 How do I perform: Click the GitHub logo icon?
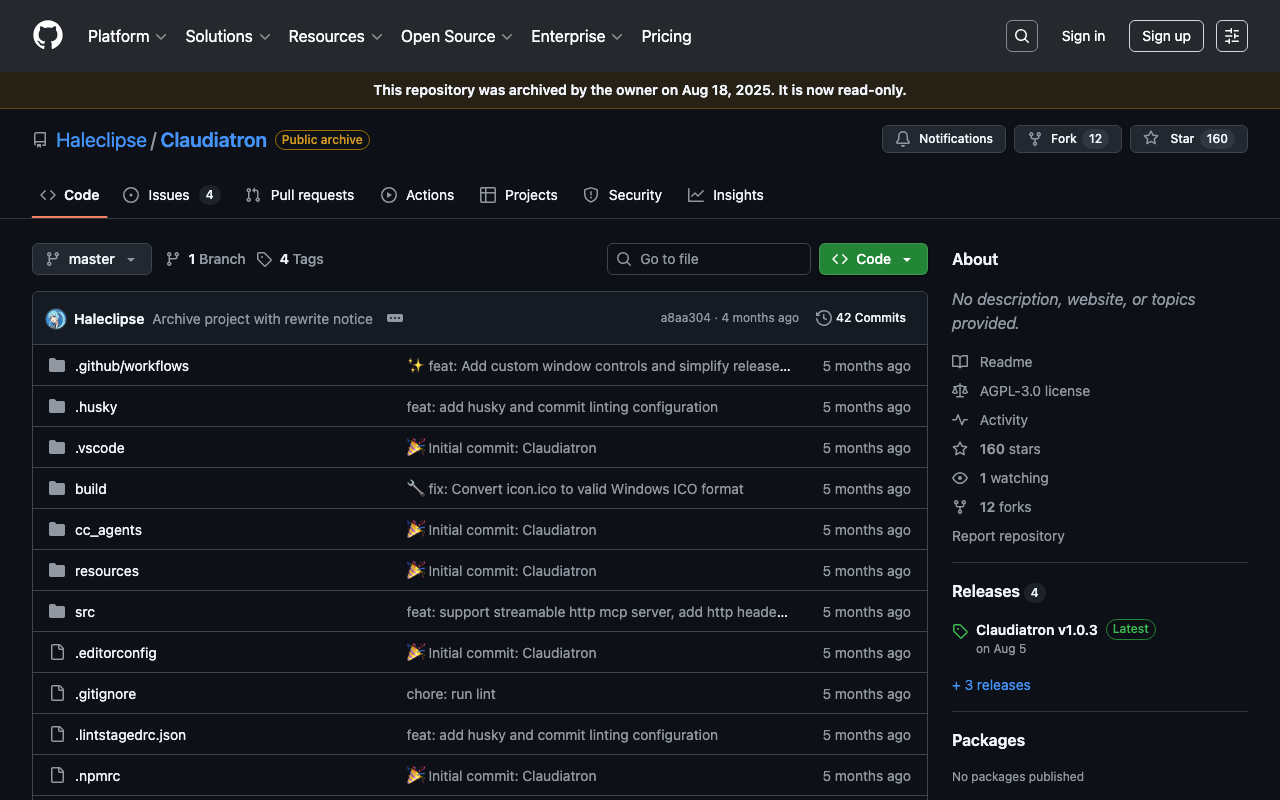point(48,36)
